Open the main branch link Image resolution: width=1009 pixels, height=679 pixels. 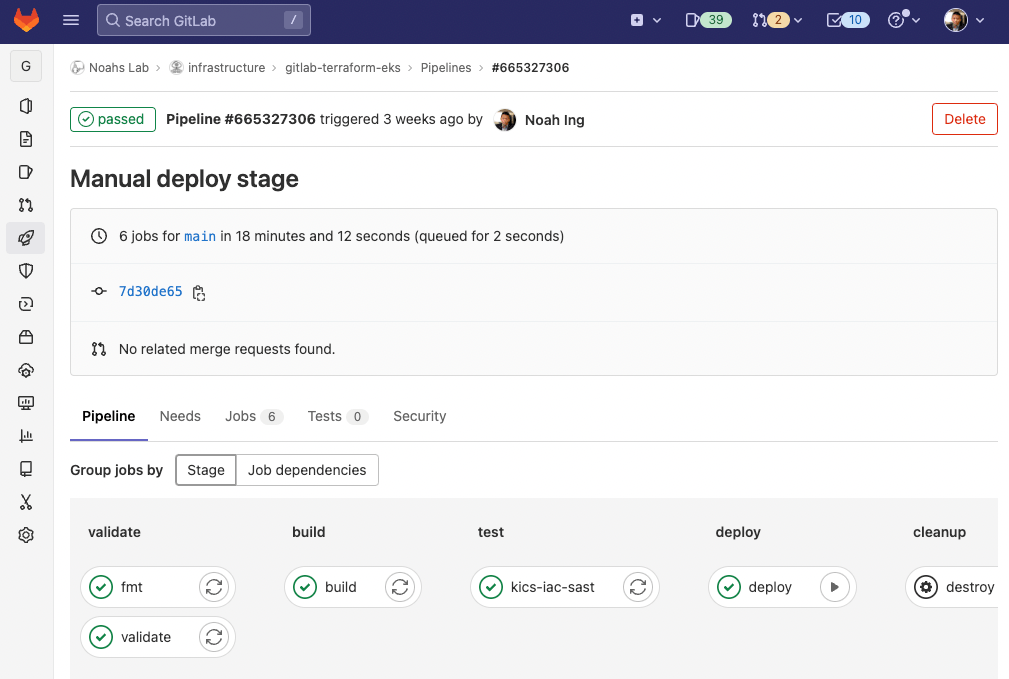(199, 236)
